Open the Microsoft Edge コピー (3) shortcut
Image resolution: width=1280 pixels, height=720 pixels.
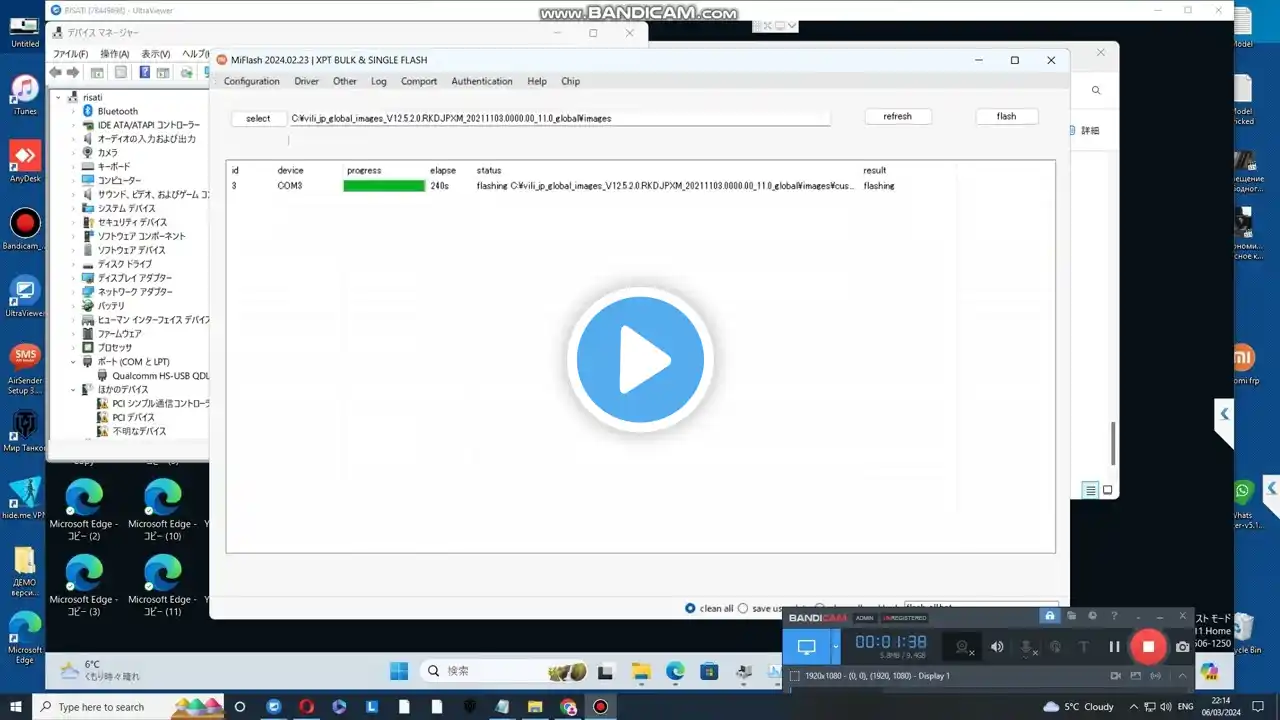84,586
